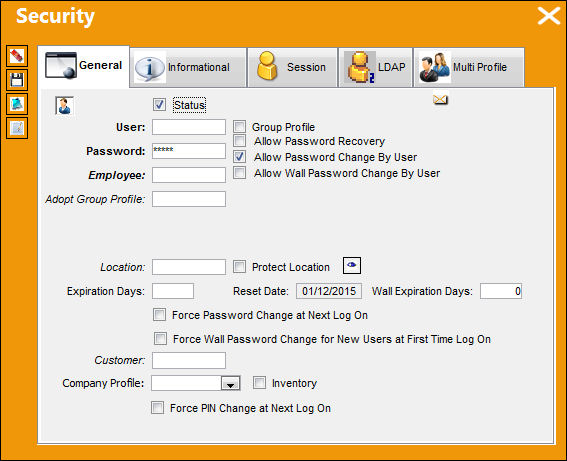The width and height of the screenshot is (567, 461).
Task: Click the Password input field
Action: click(x=189, y=151)
